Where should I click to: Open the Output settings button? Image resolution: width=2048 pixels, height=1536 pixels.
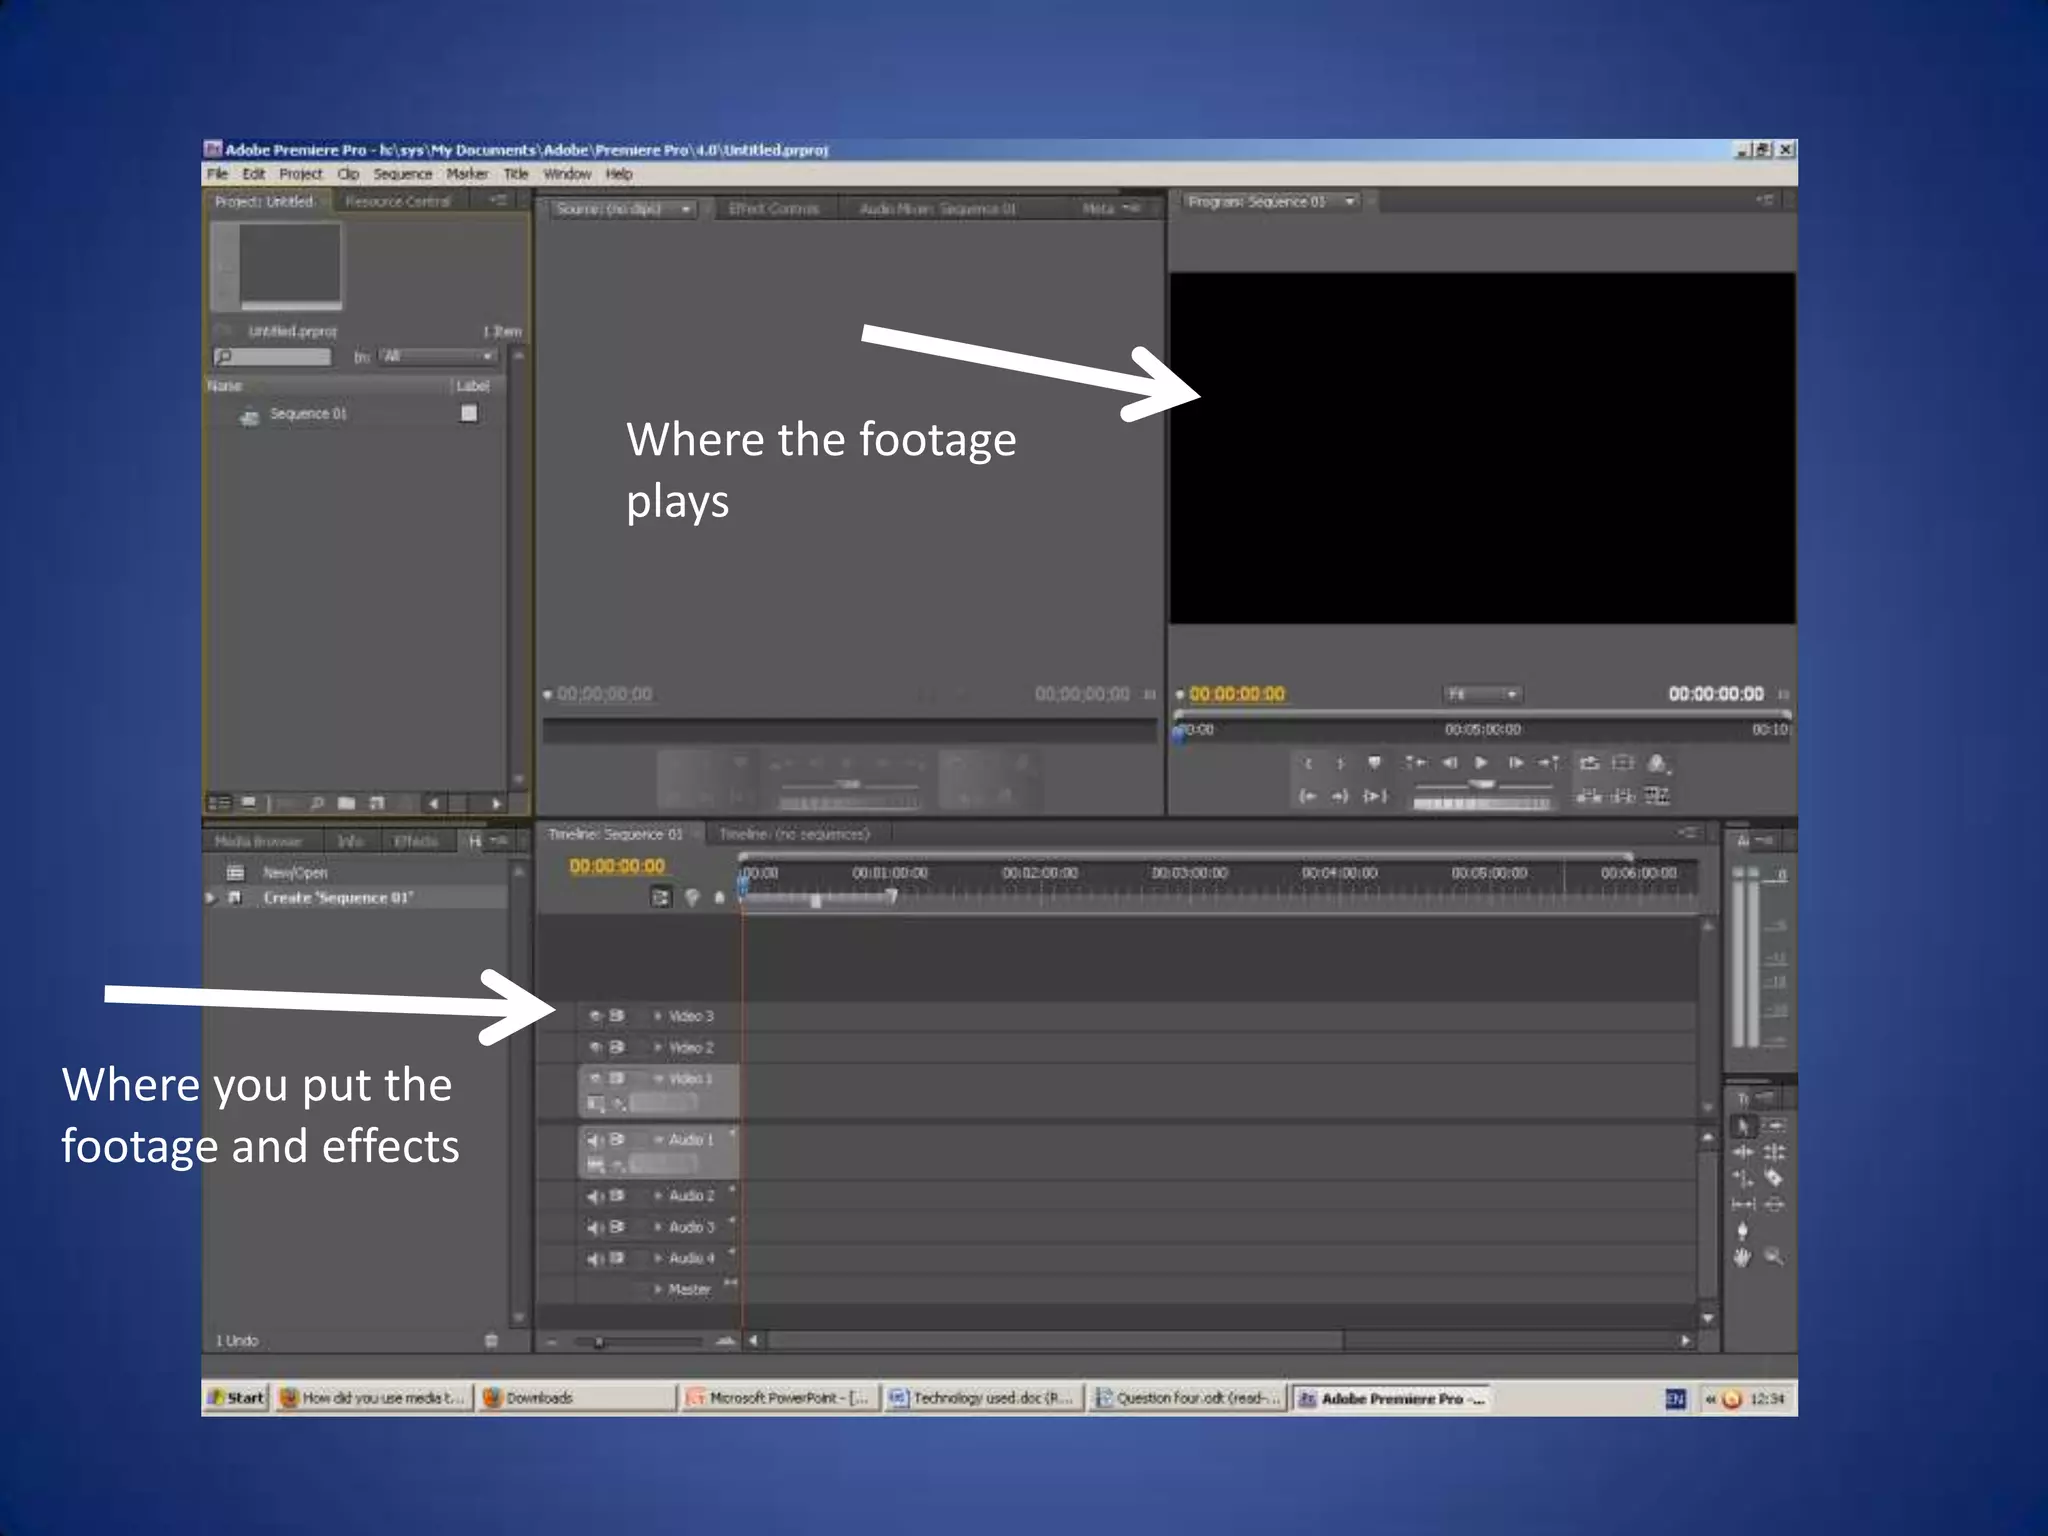tap(1657, 764)
